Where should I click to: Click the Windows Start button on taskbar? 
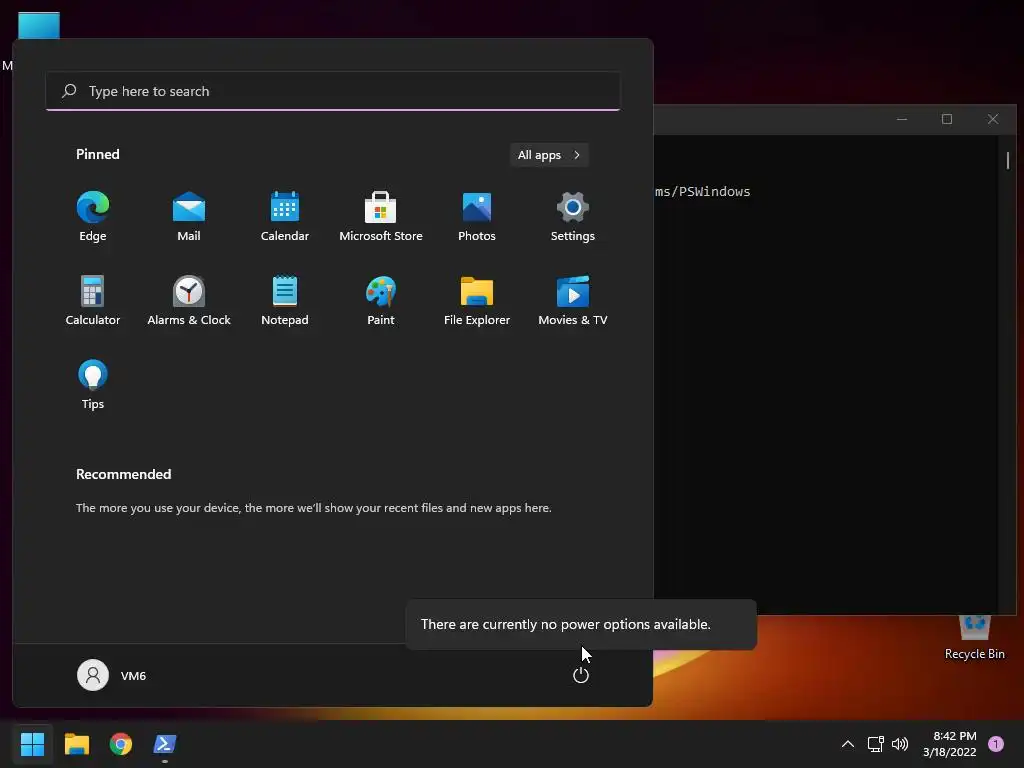click(33, 744)
